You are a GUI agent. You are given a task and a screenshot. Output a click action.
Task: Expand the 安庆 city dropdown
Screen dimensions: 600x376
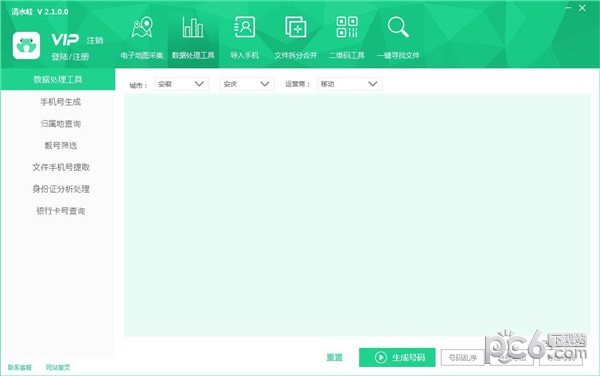pos(247,84)
